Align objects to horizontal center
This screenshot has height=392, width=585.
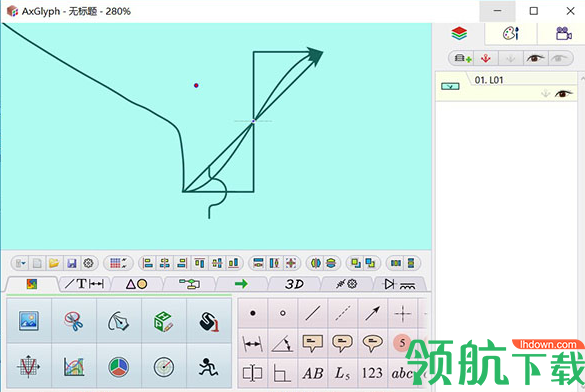tap(165, 263)
